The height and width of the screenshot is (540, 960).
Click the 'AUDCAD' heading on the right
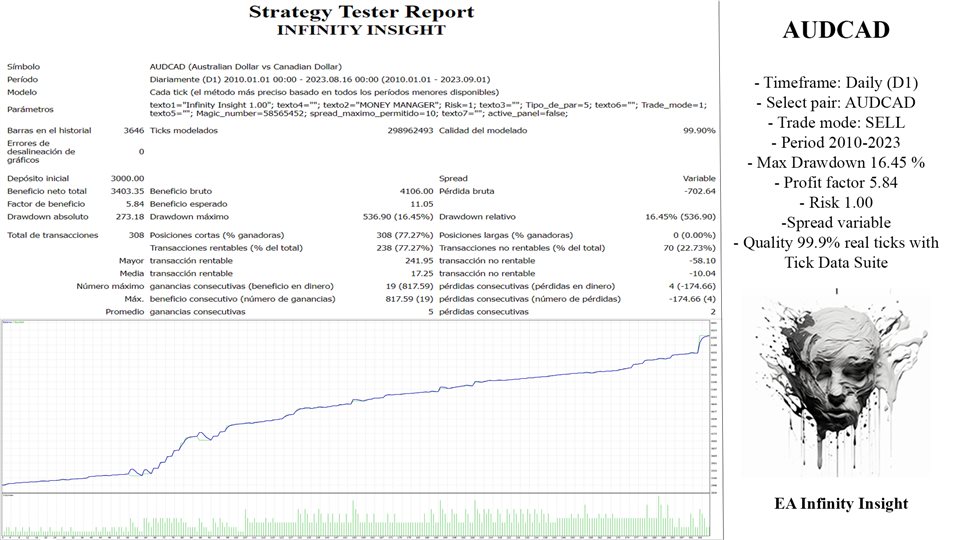point(836,30)
